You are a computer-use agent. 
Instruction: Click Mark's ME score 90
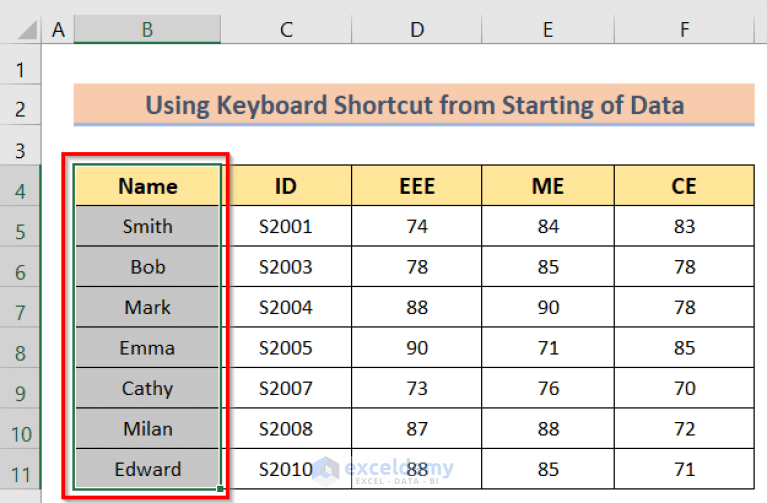click(x=548, y=307)
